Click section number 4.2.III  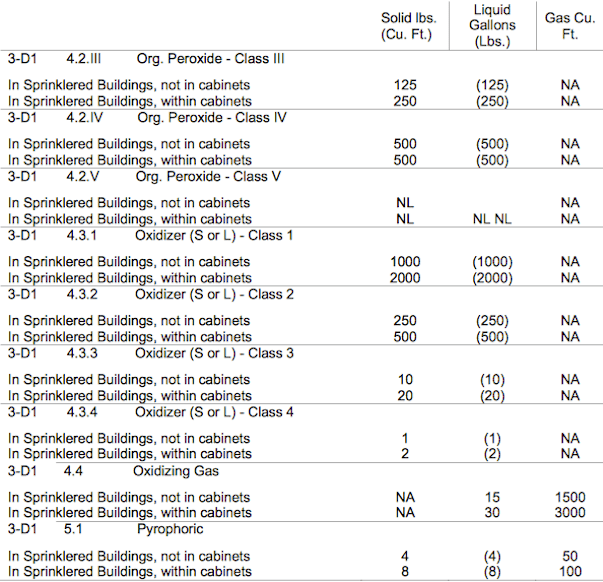pos(83,59)
